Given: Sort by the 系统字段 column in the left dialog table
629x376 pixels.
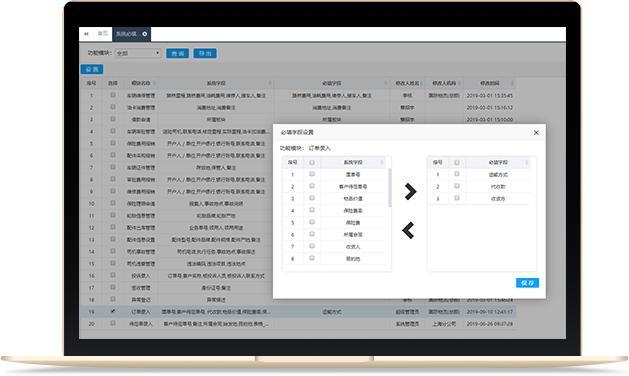Looking at the screenshot, I should click(x=382, y=162).
